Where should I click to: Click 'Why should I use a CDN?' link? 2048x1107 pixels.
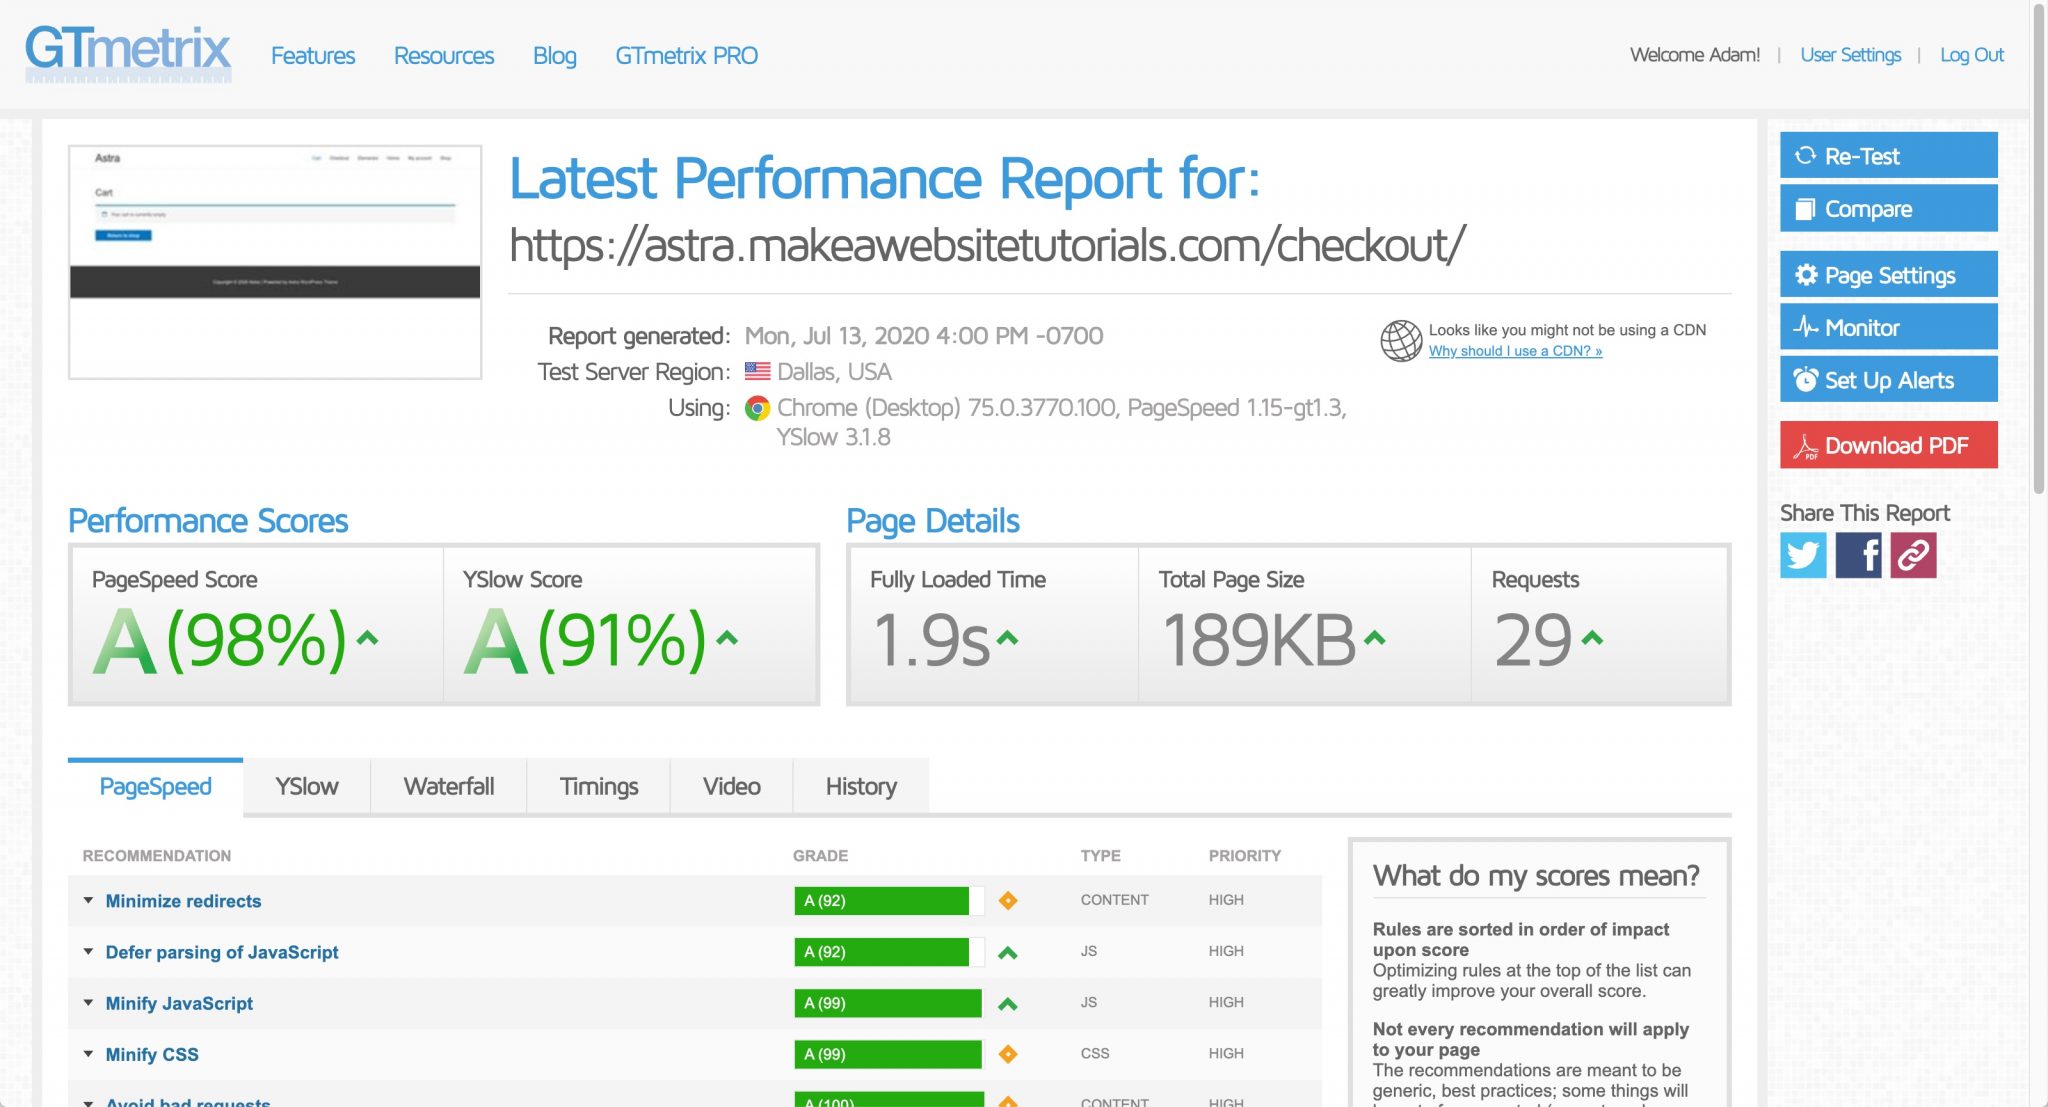pos(1515,351)
